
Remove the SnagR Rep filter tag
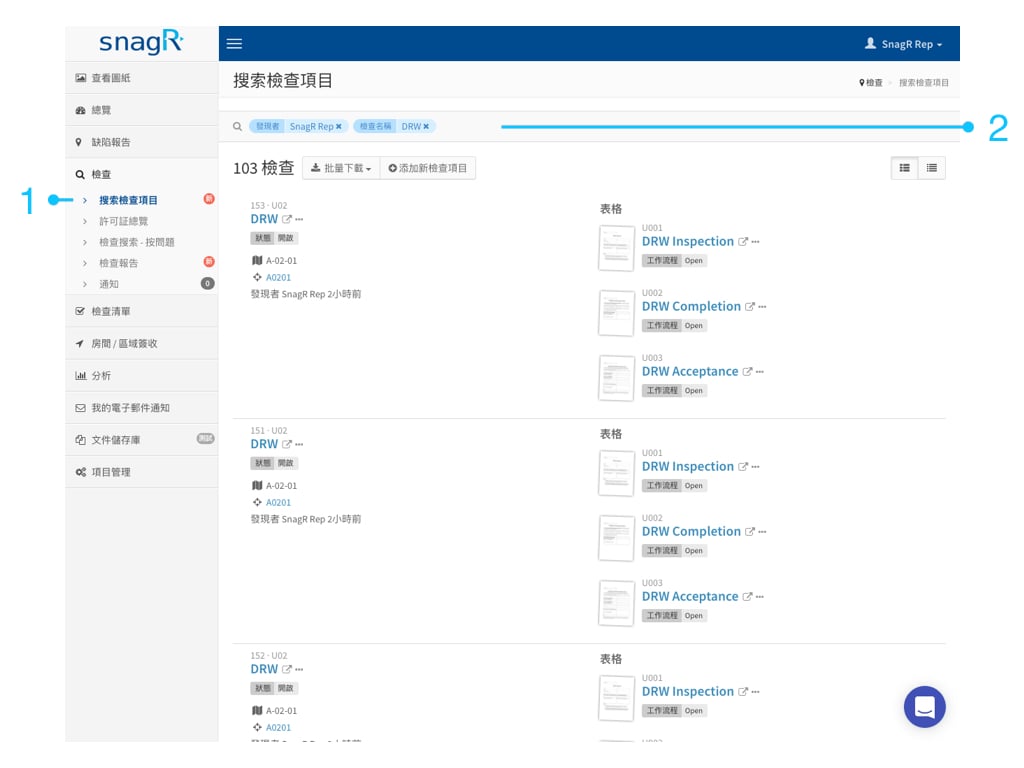click(x=338, y=126)
